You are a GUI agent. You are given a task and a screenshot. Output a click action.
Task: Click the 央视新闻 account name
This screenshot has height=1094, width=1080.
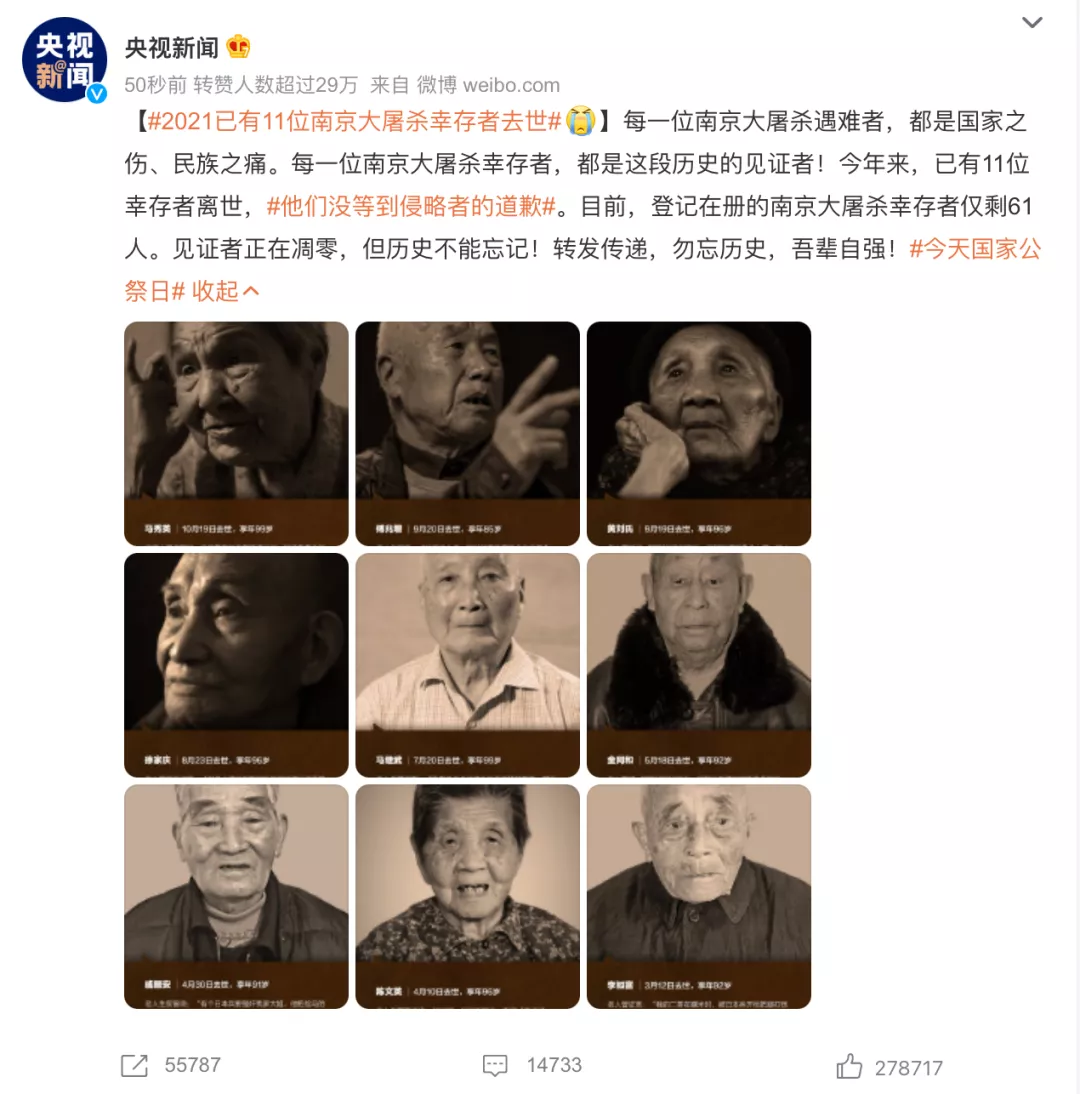click(x=172, y=47)
